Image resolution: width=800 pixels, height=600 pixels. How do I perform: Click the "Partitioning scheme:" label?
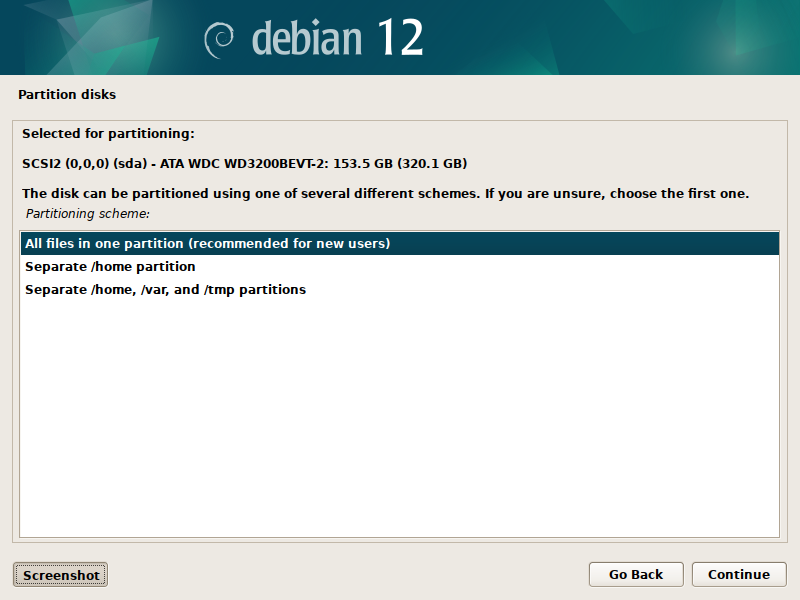[x=87, y=214]
